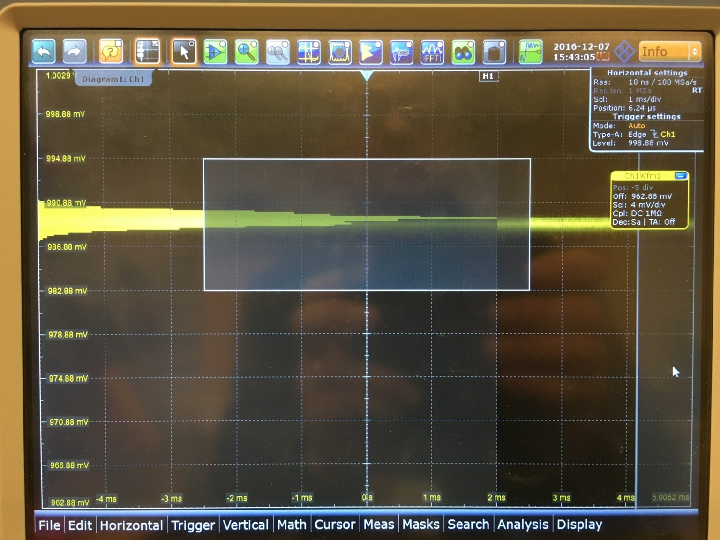Screen dimensions: 720x540
Task: Click the Ch1Wfm1 signal box title
Action: click(642, 176)
